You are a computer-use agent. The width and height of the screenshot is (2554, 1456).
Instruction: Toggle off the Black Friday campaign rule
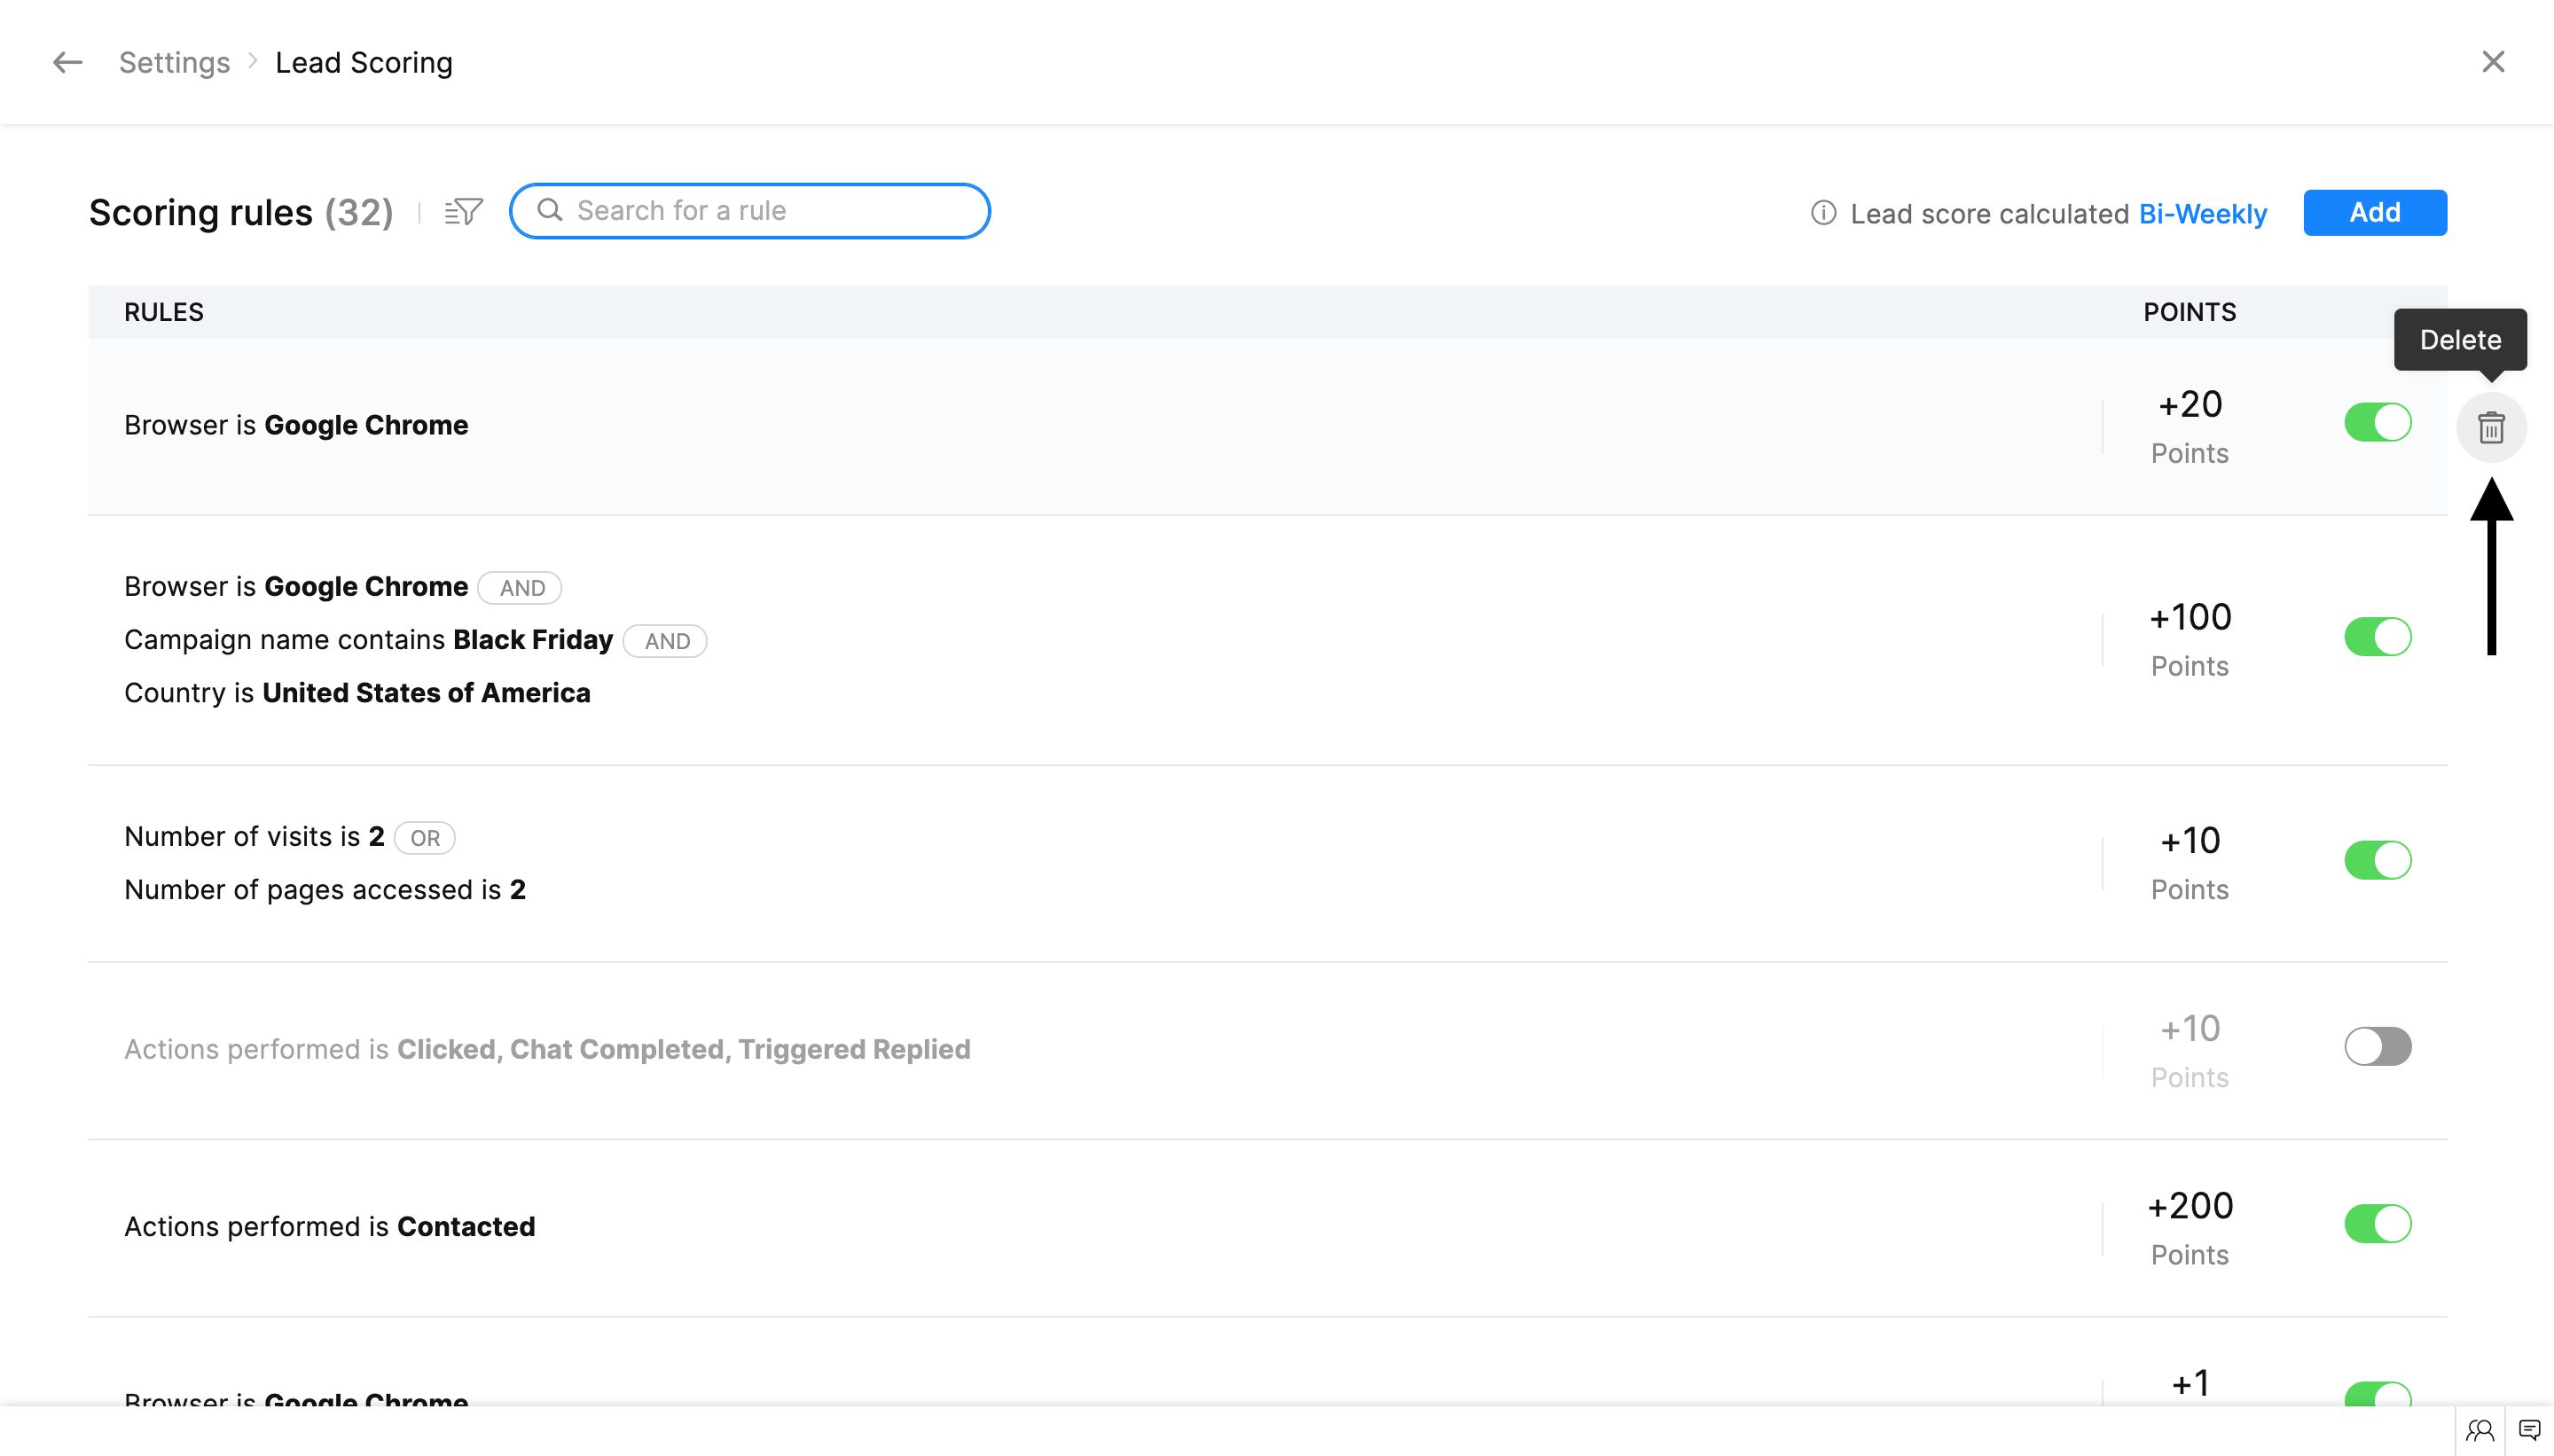[2377, 637]
